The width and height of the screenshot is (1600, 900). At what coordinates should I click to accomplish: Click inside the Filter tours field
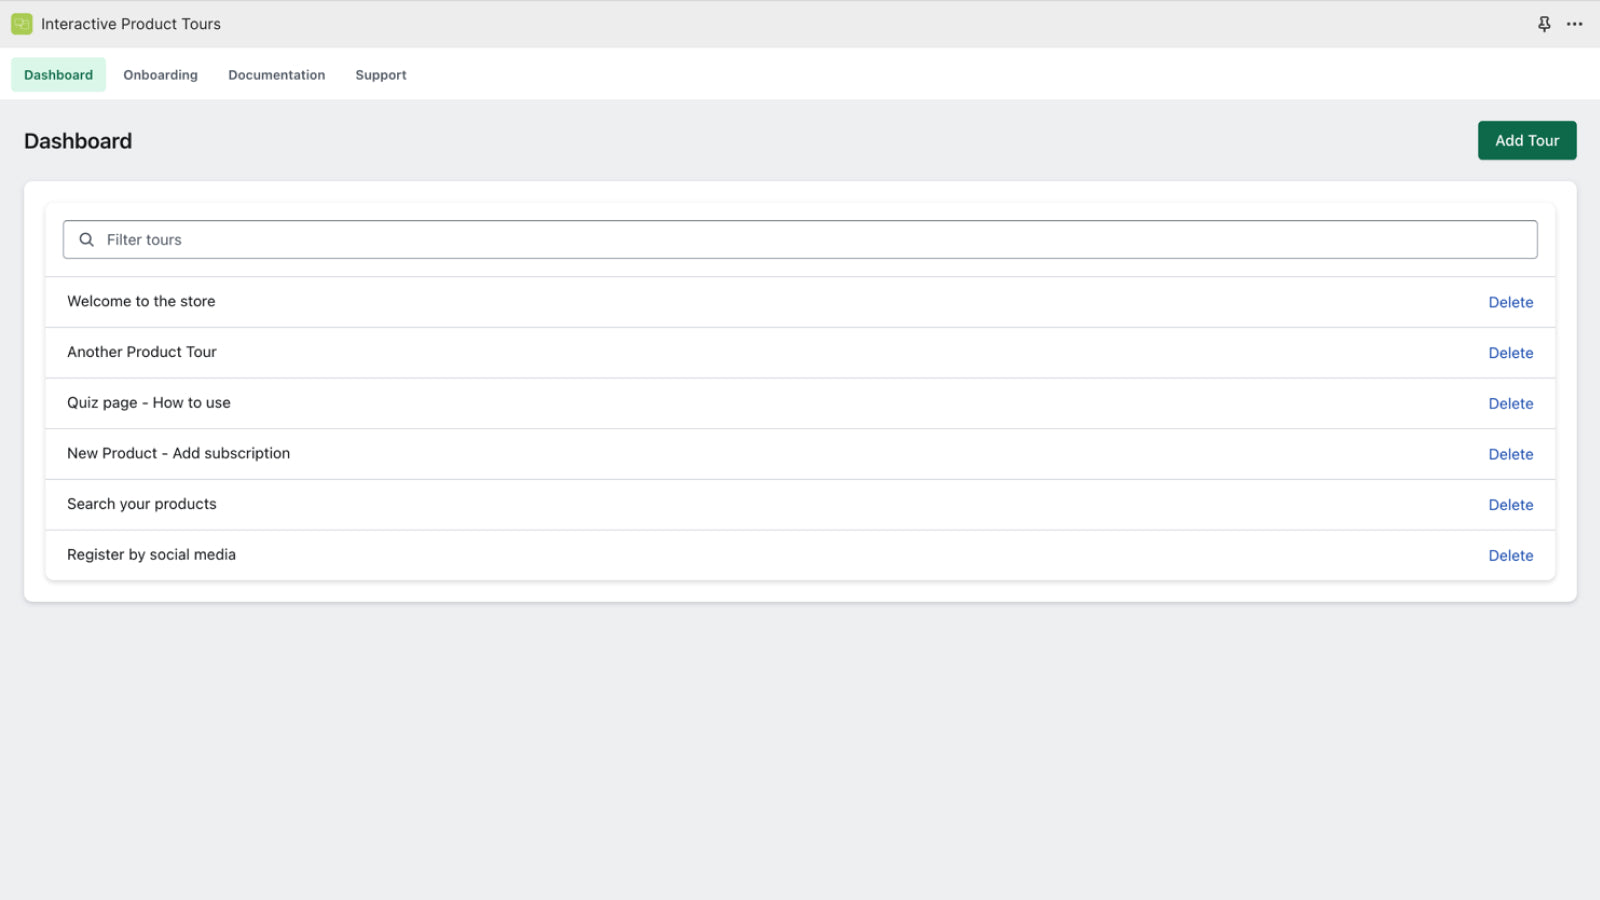pos(400,239)
